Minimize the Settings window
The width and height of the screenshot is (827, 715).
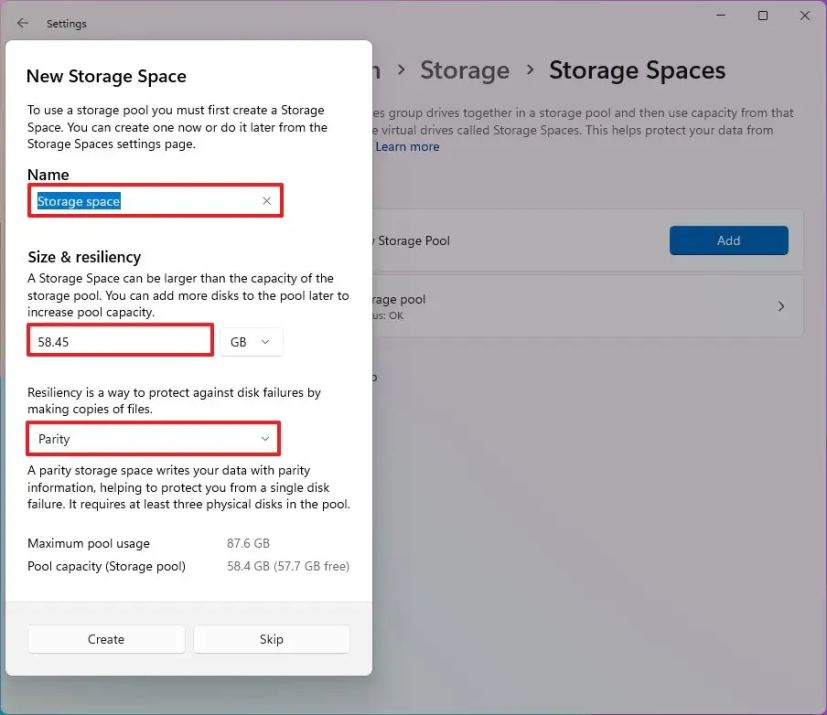[720, 16]
